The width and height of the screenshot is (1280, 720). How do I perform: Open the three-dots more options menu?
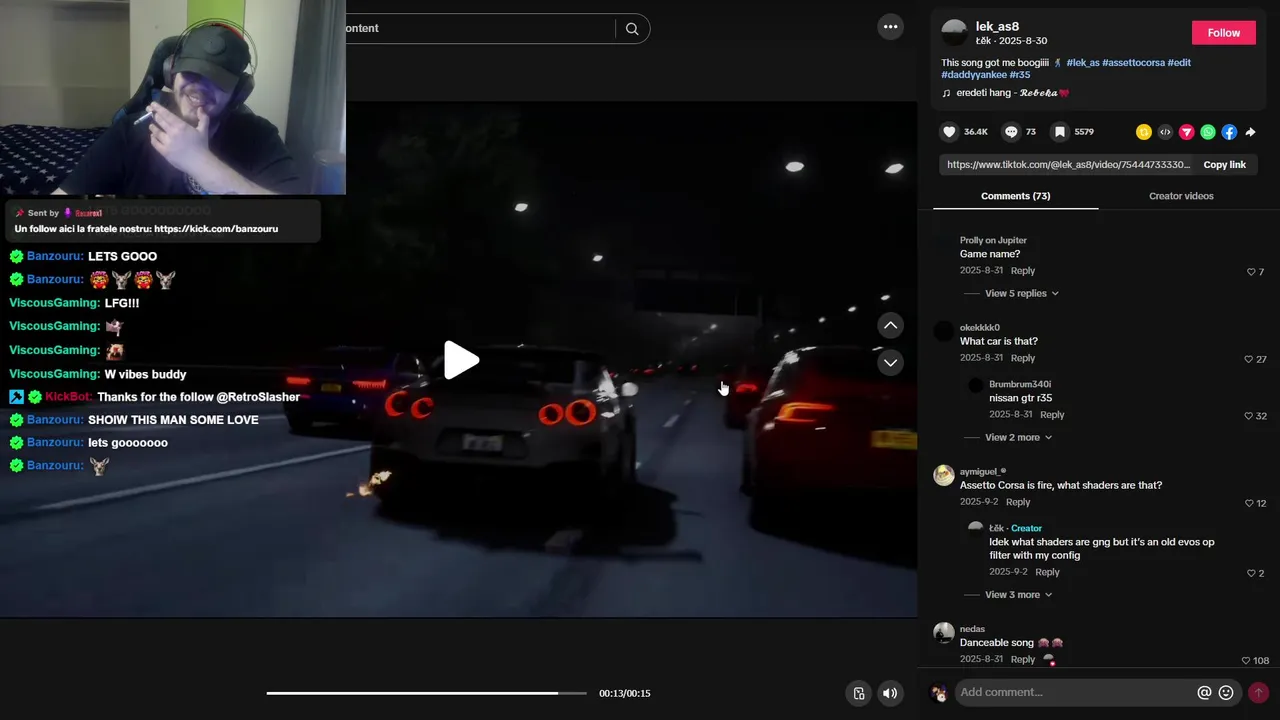(890, 27)
